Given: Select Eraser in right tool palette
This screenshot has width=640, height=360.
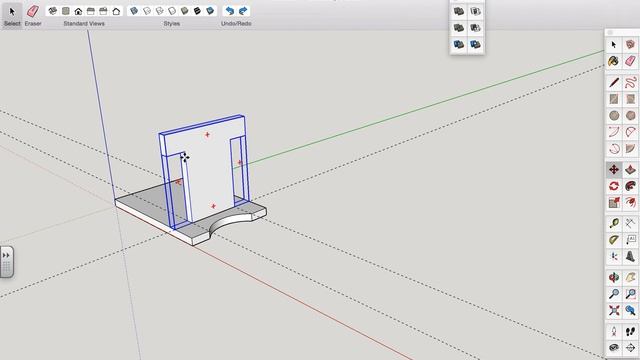Looking at the screenshot, I should point(630,61).
